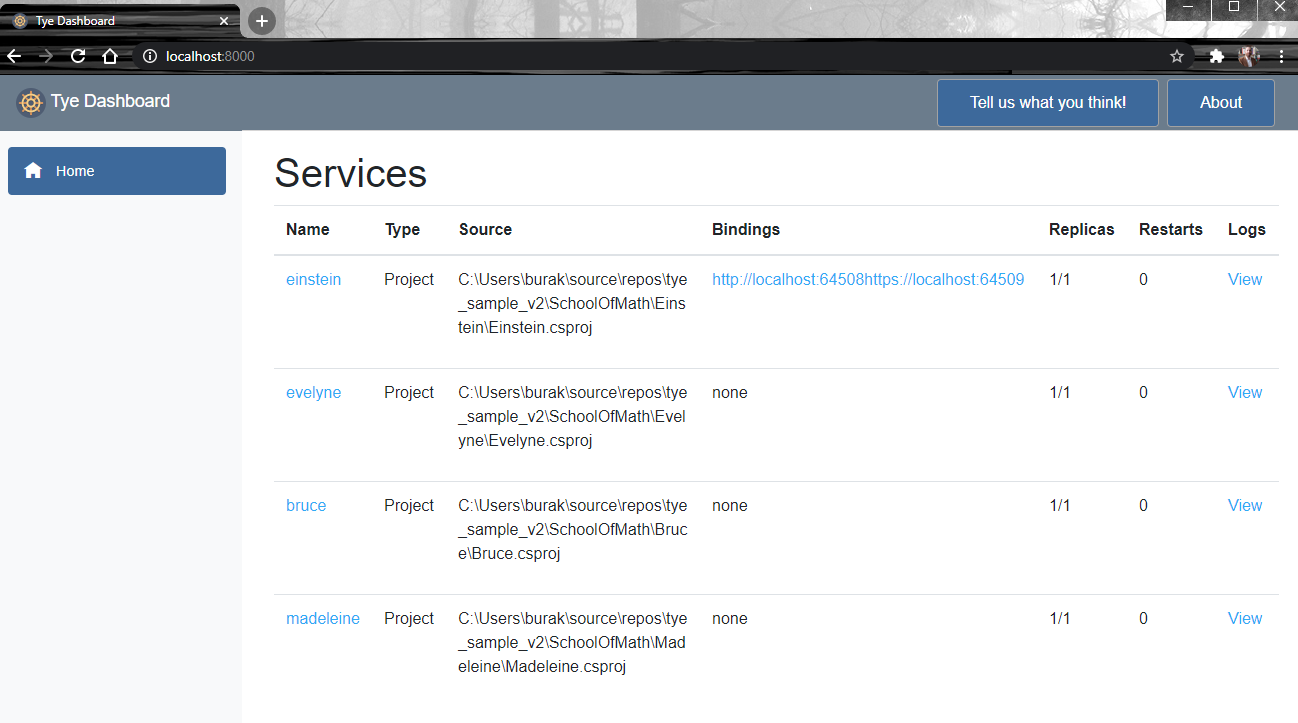The width and height of the screenshot is (1298, 723).
Task: Click the none binding in evelyne row
Action: [730, 393]
